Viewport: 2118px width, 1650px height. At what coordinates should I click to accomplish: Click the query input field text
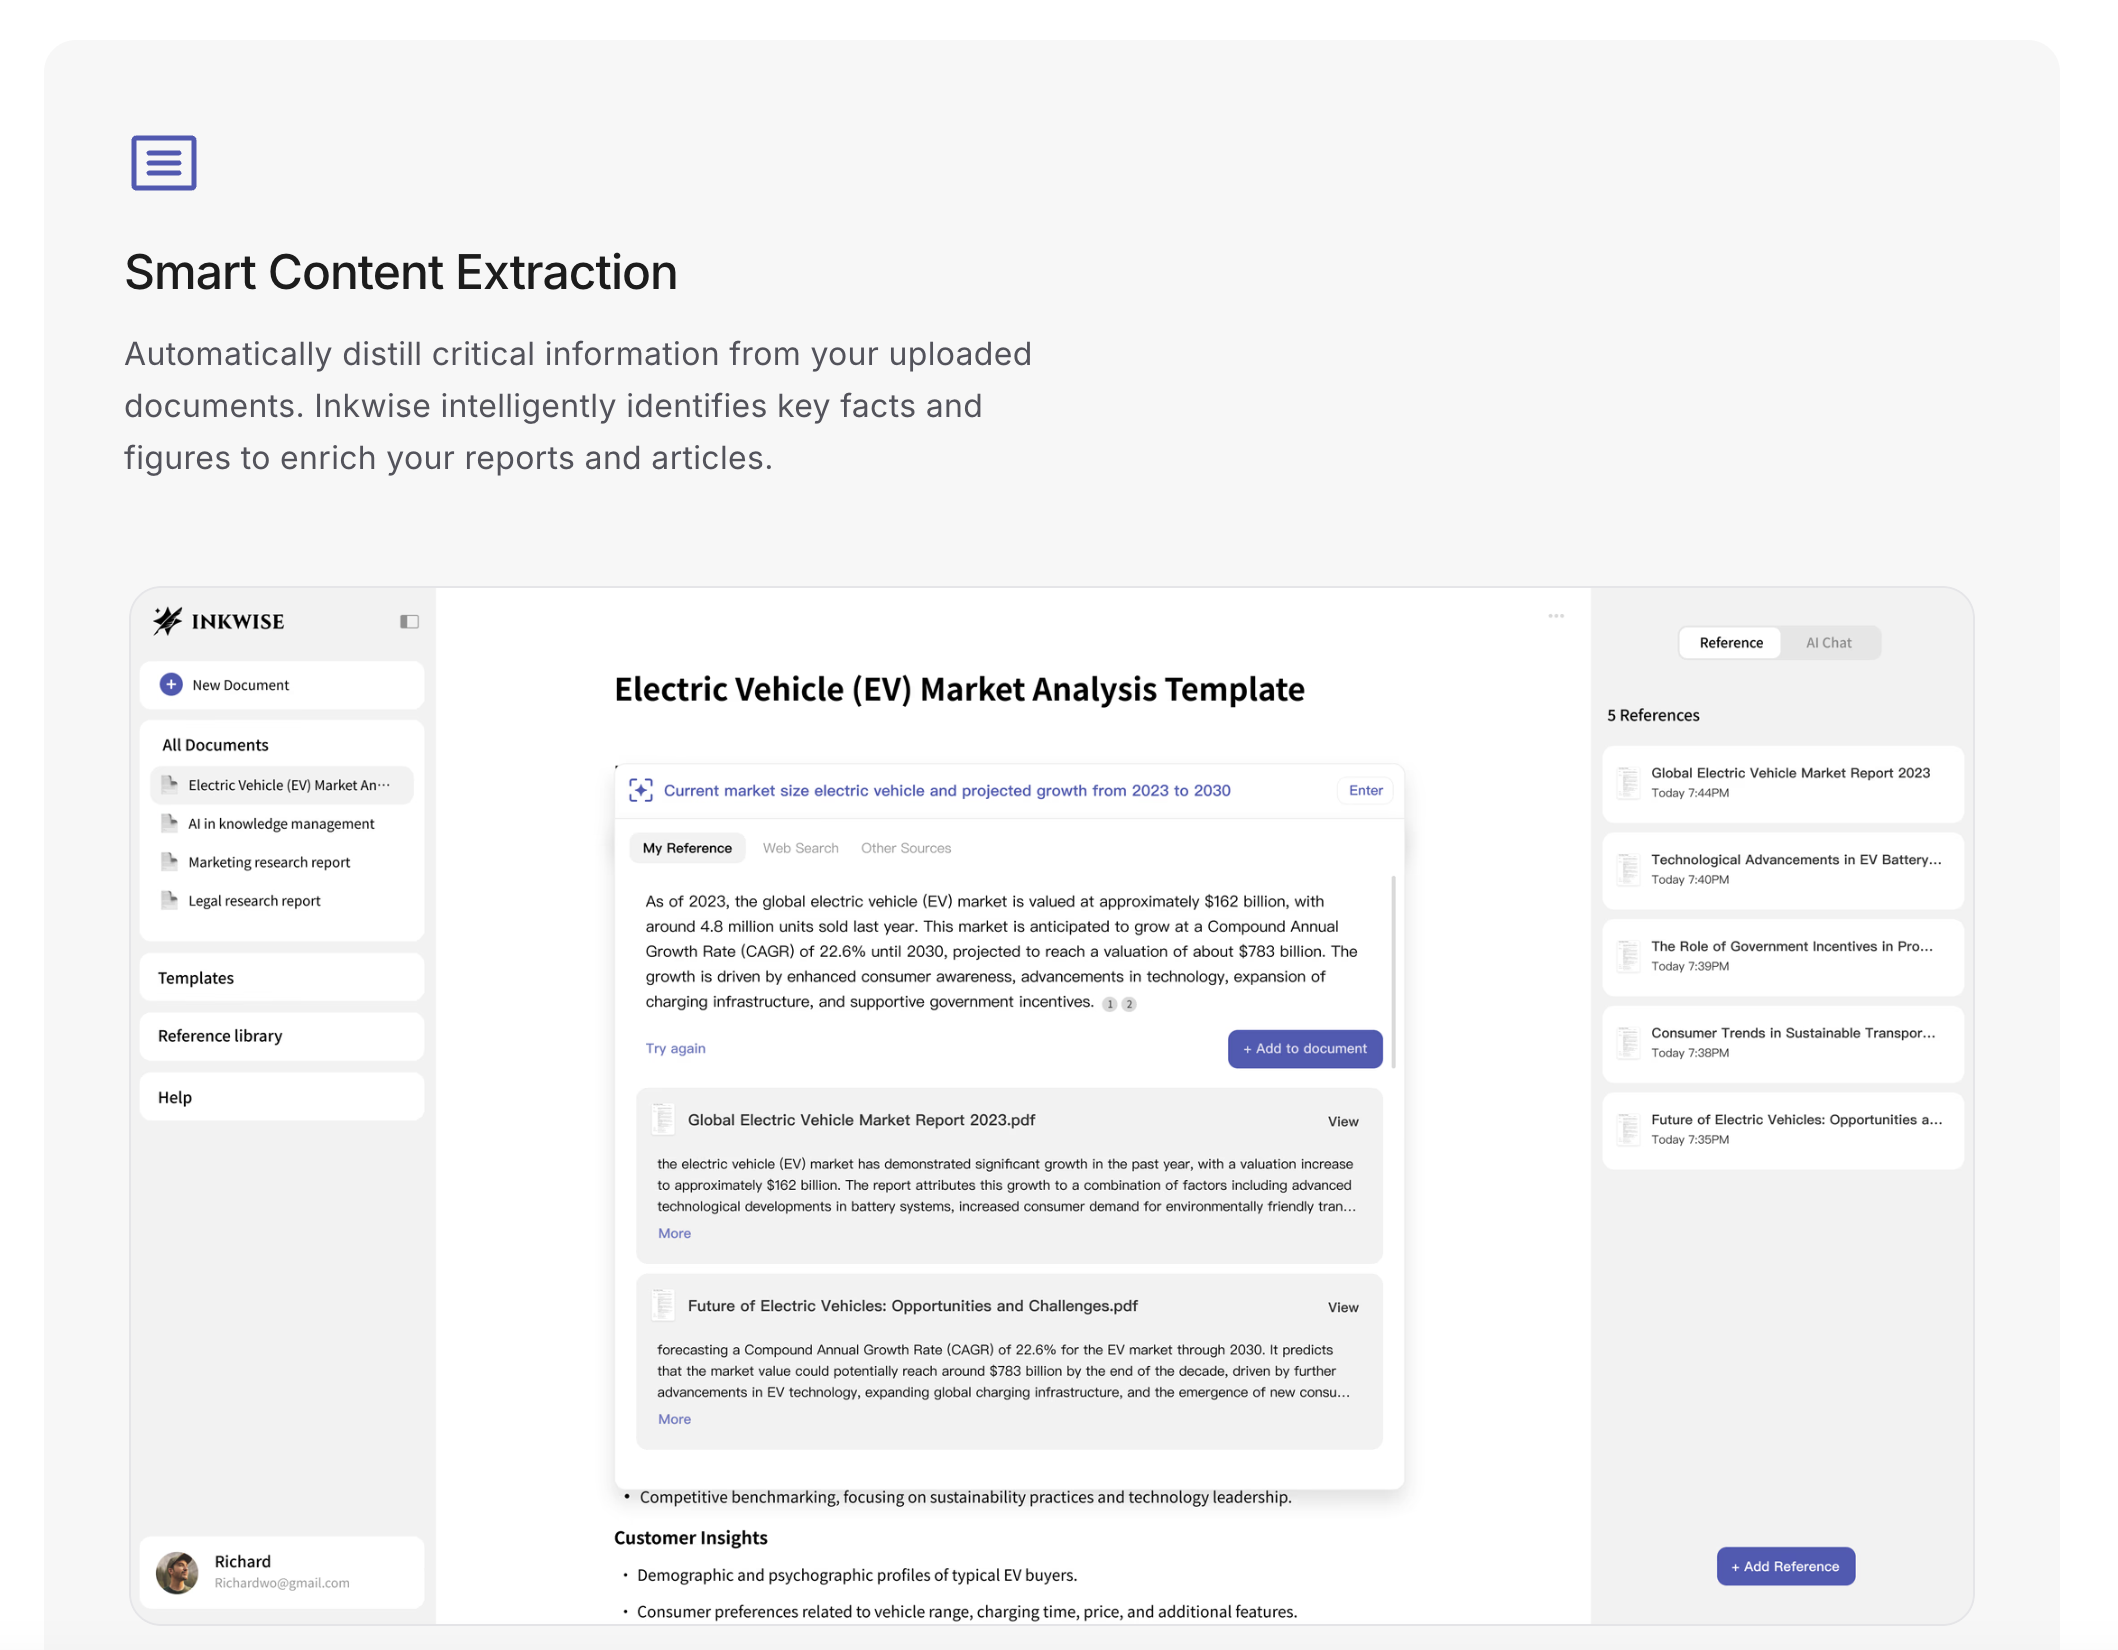946,790
